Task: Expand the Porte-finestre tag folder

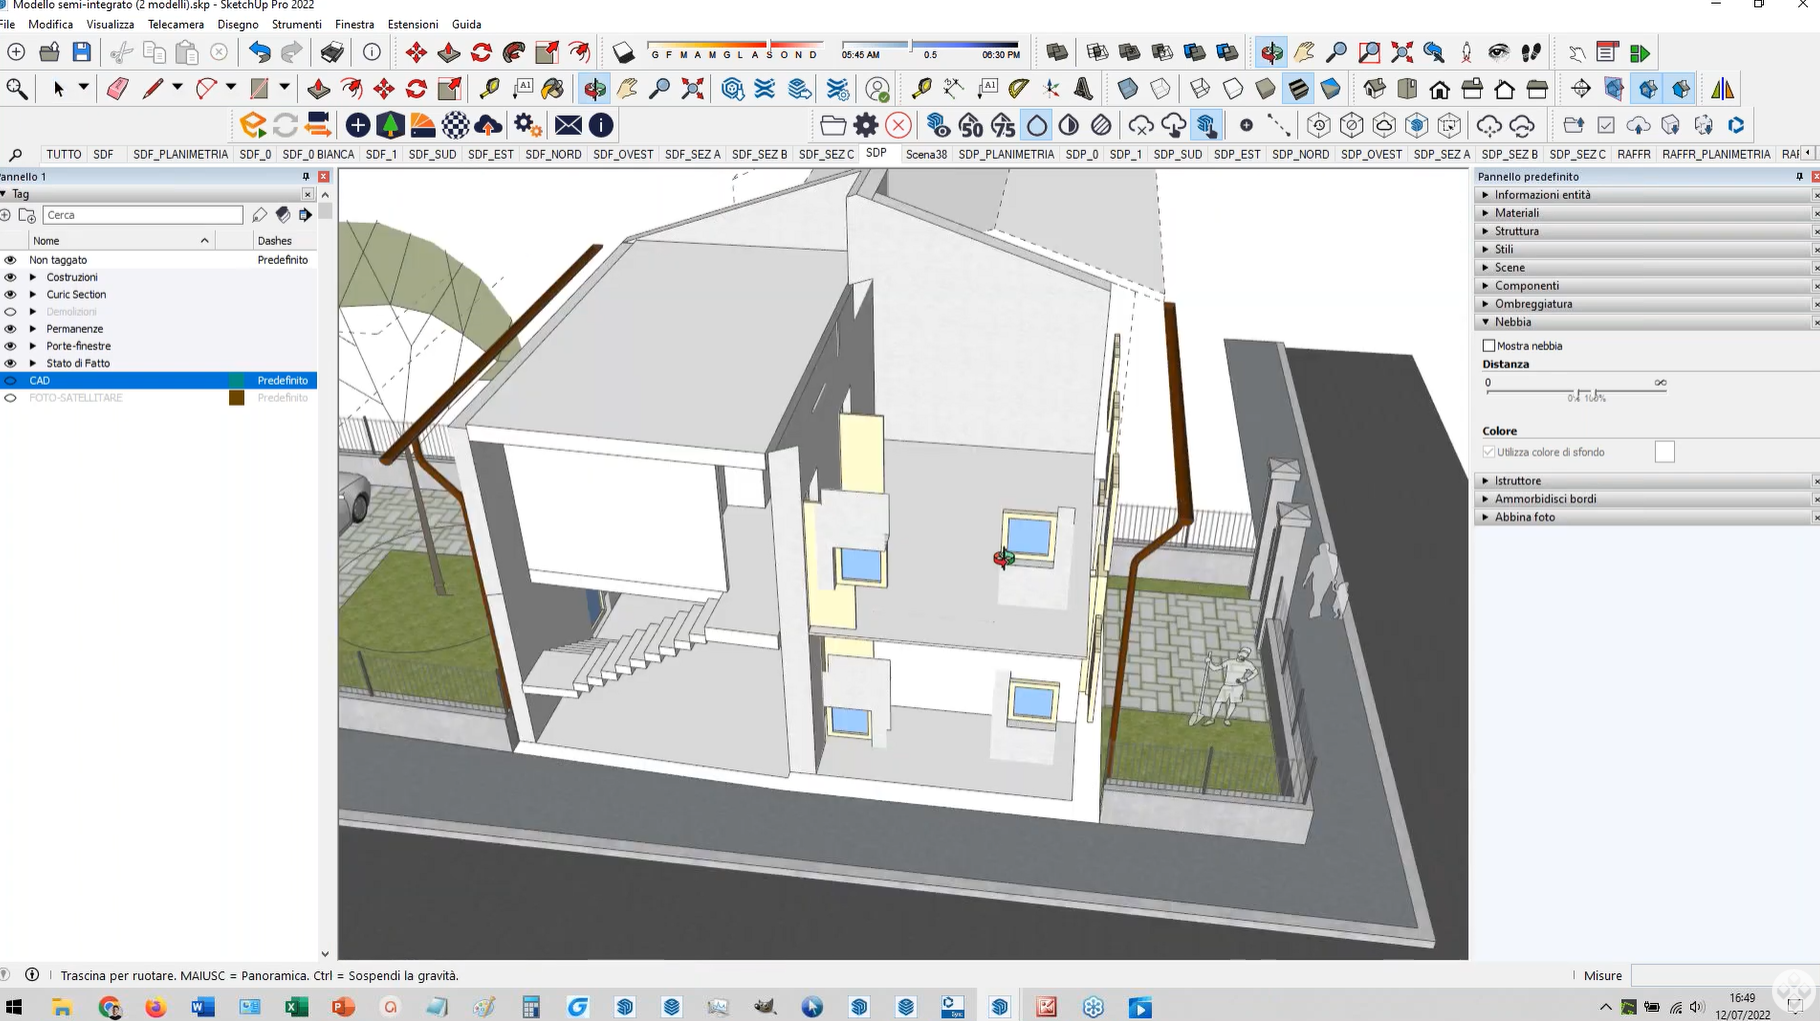Action: point(33,346)
